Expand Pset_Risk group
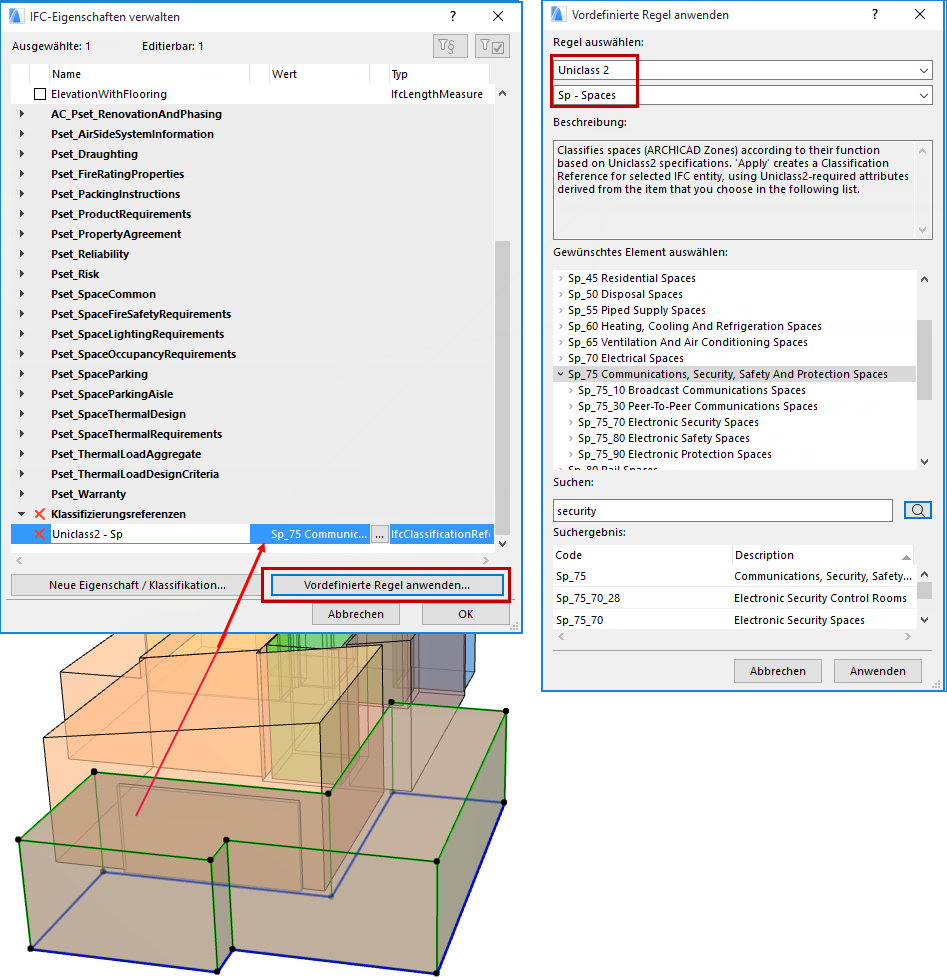 coord(22,274)
